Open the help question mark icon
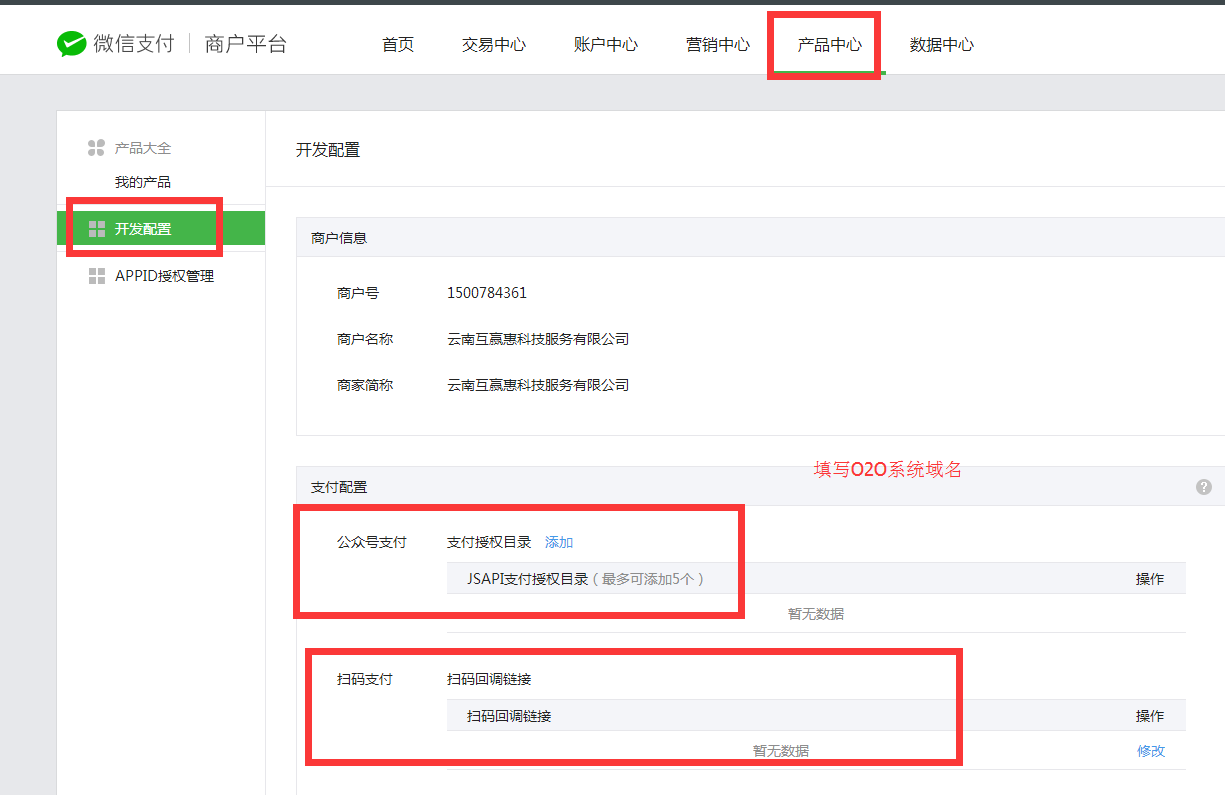Image resolution: width=1225 pixels, height=795 pixels. click(x=1206, y=486)
